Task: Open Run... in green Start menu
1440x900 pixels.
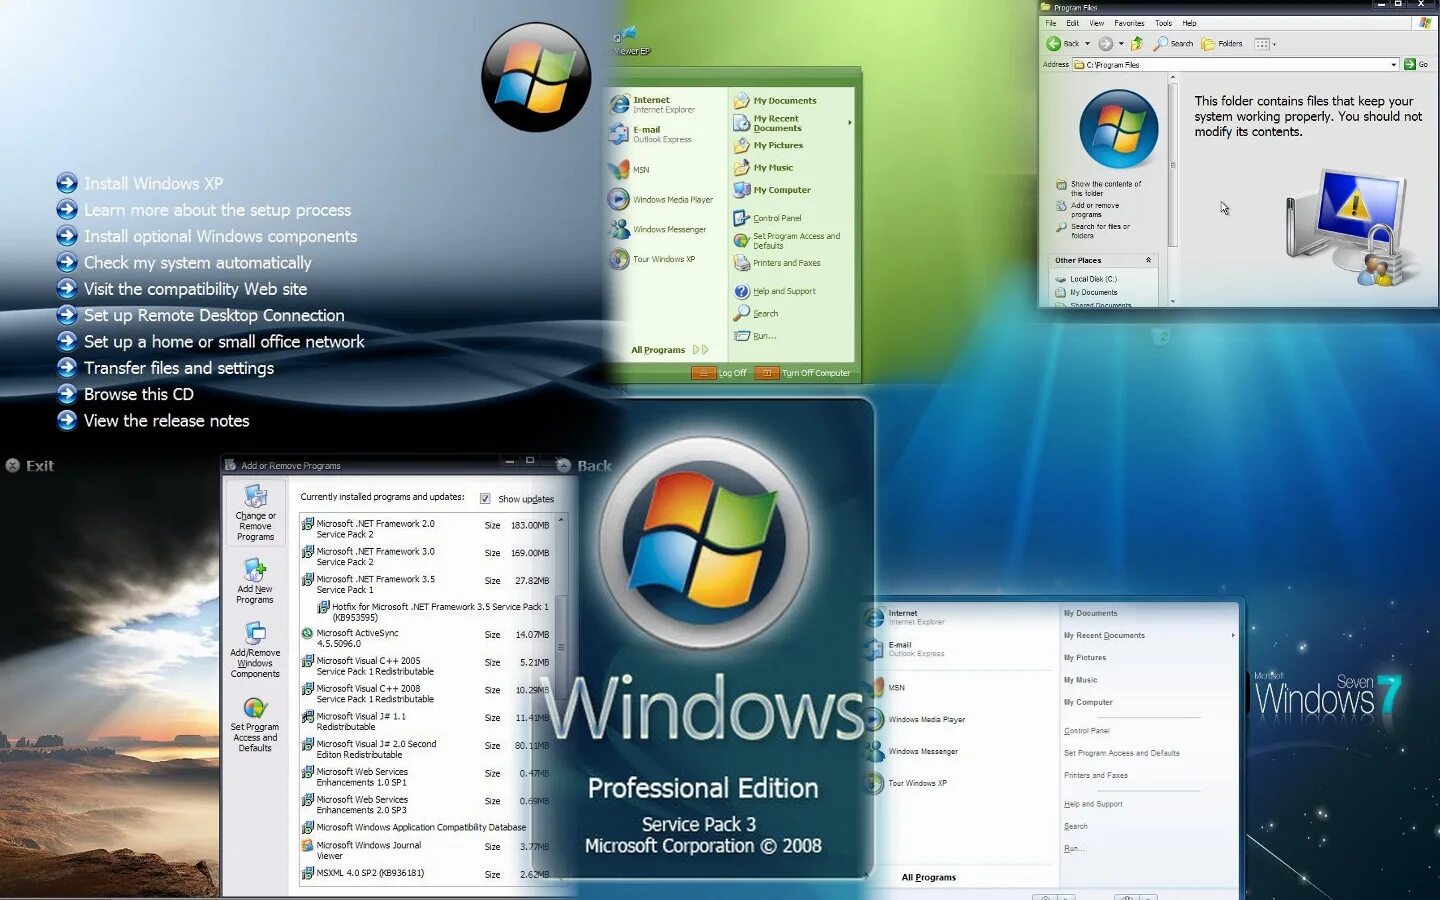Action: (x=755, y=336)
